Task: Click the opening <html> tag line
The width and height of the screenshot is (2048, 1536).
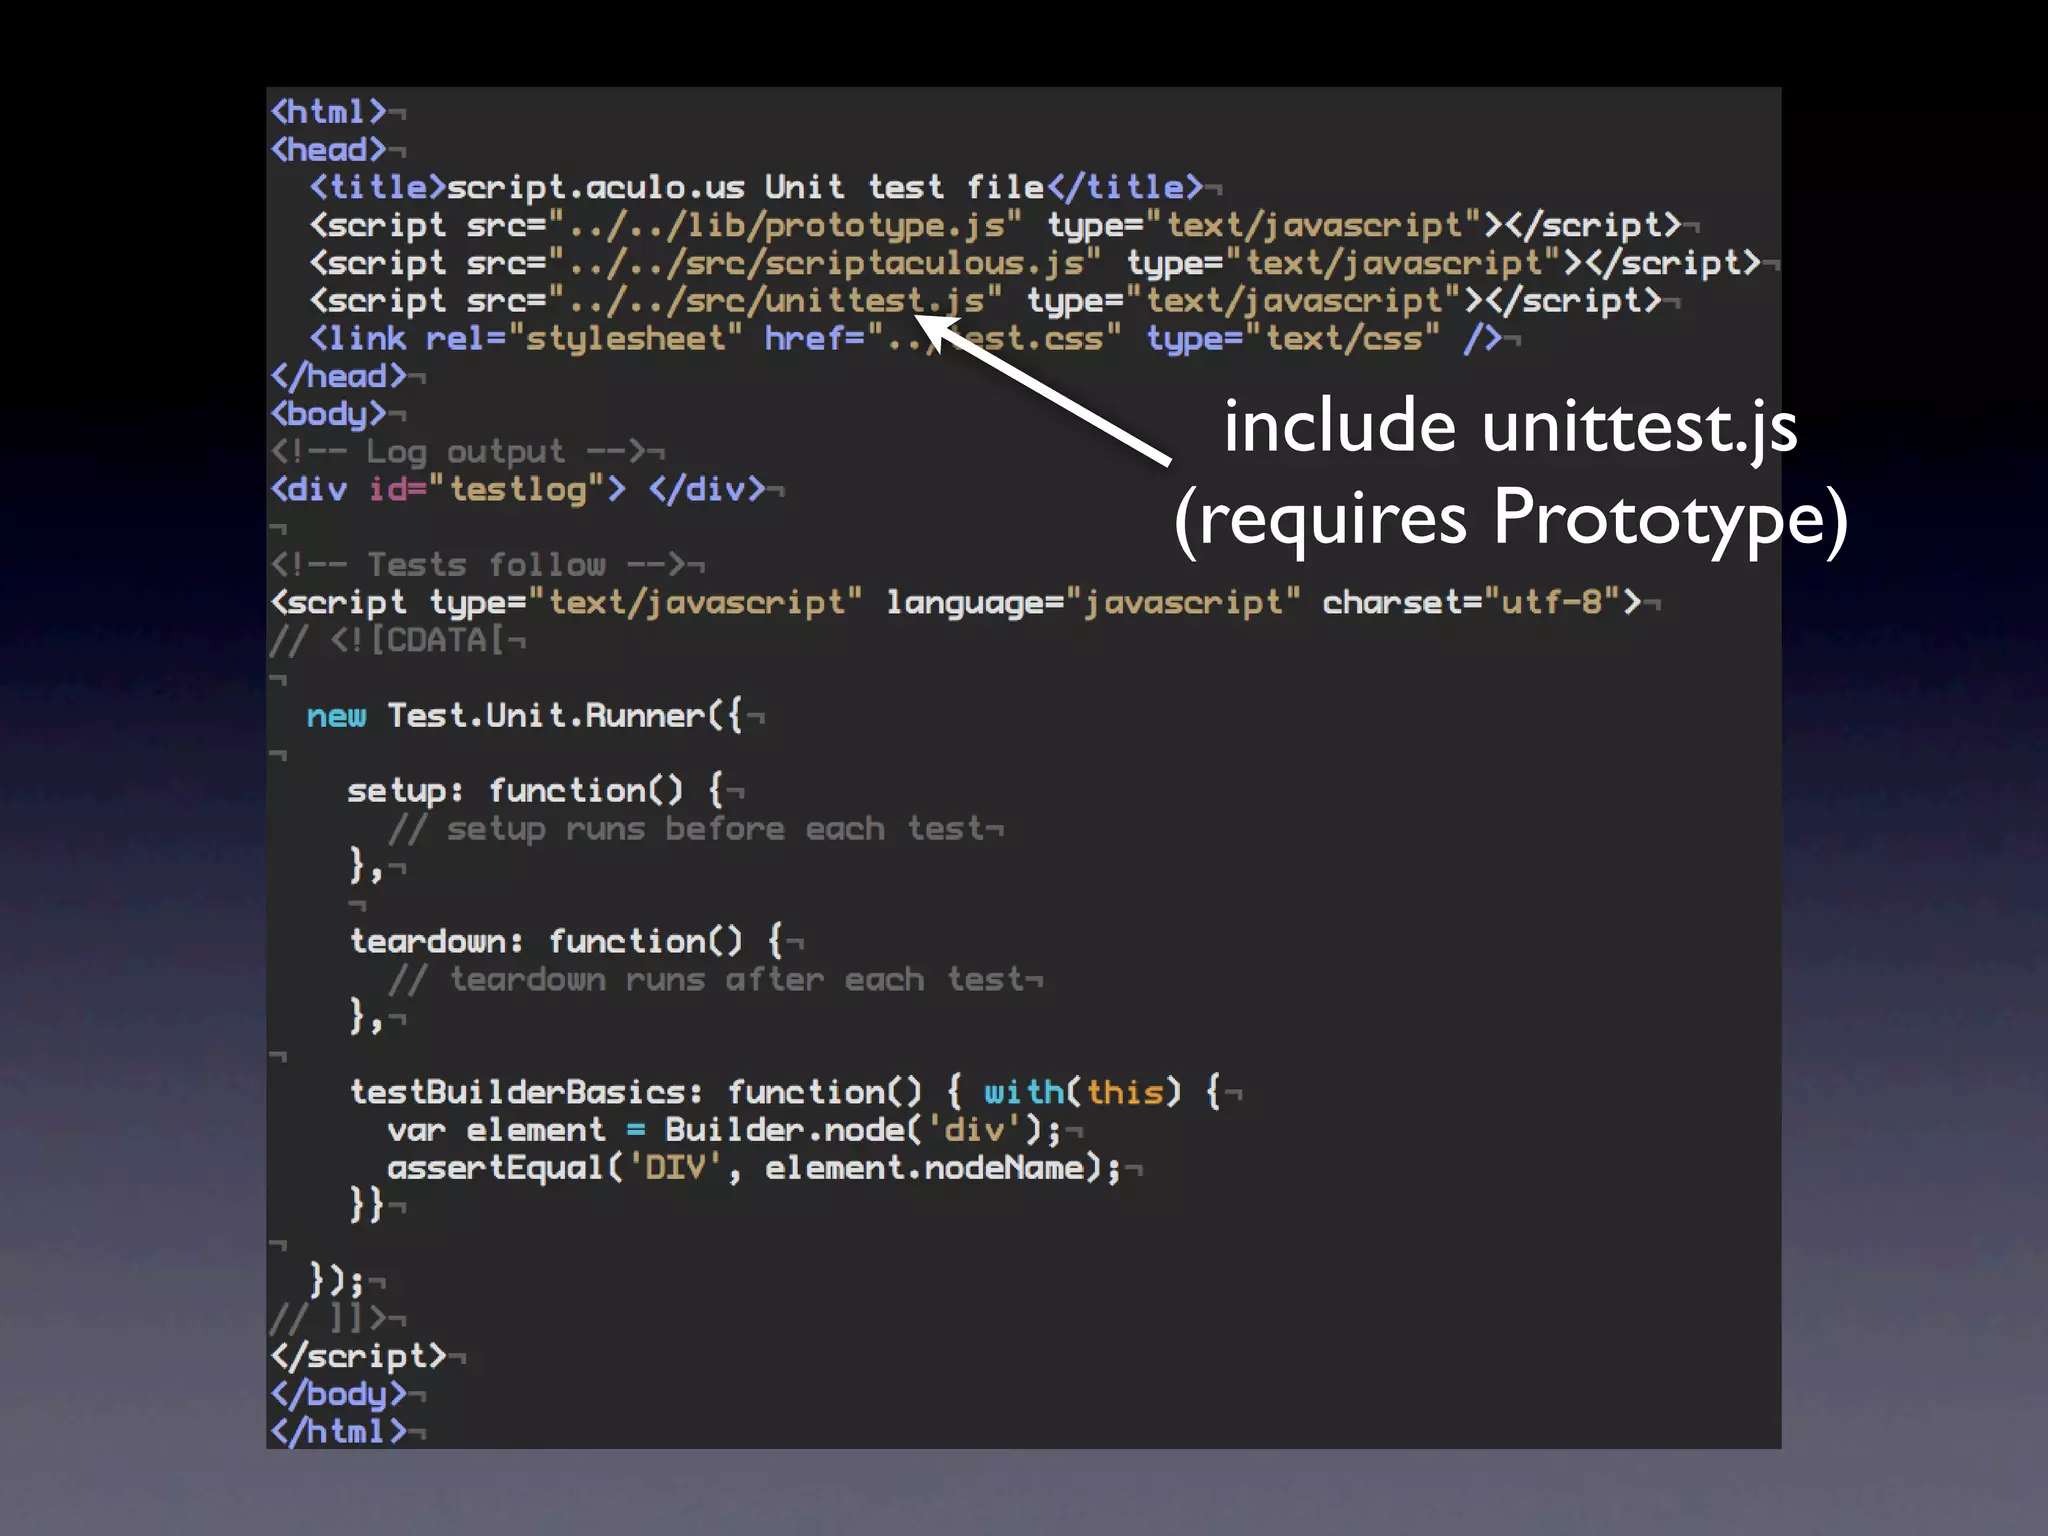Action: click(328, 111)
